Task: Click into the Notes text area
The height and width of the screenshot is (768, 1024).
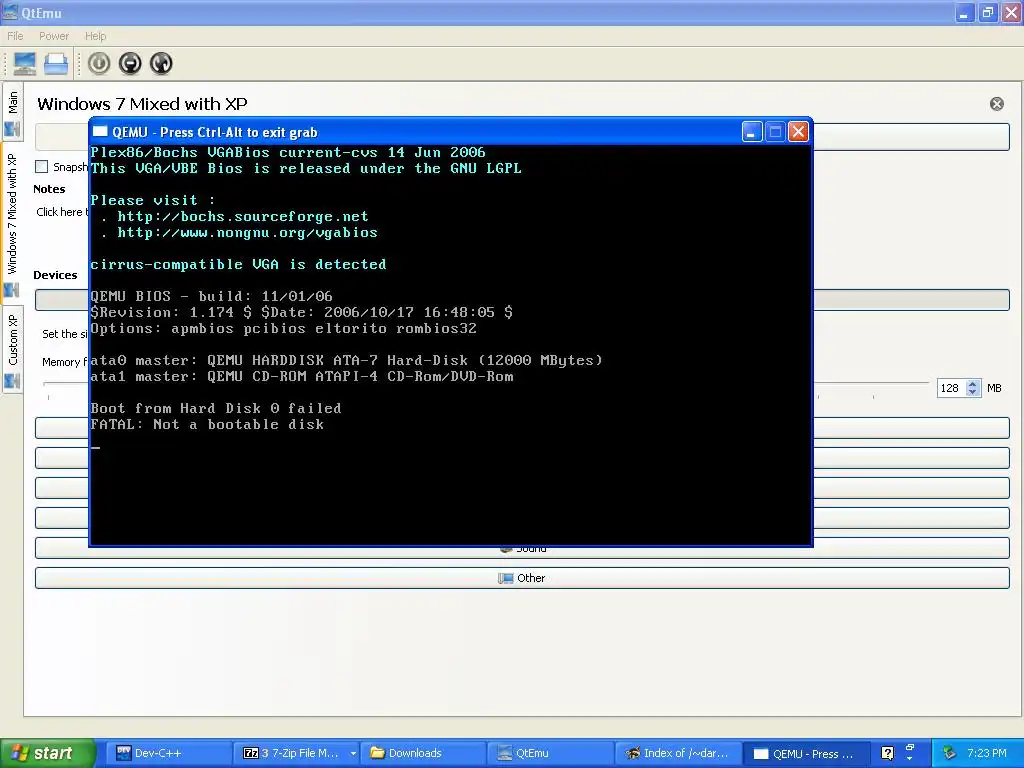Action: pos(61,212)
